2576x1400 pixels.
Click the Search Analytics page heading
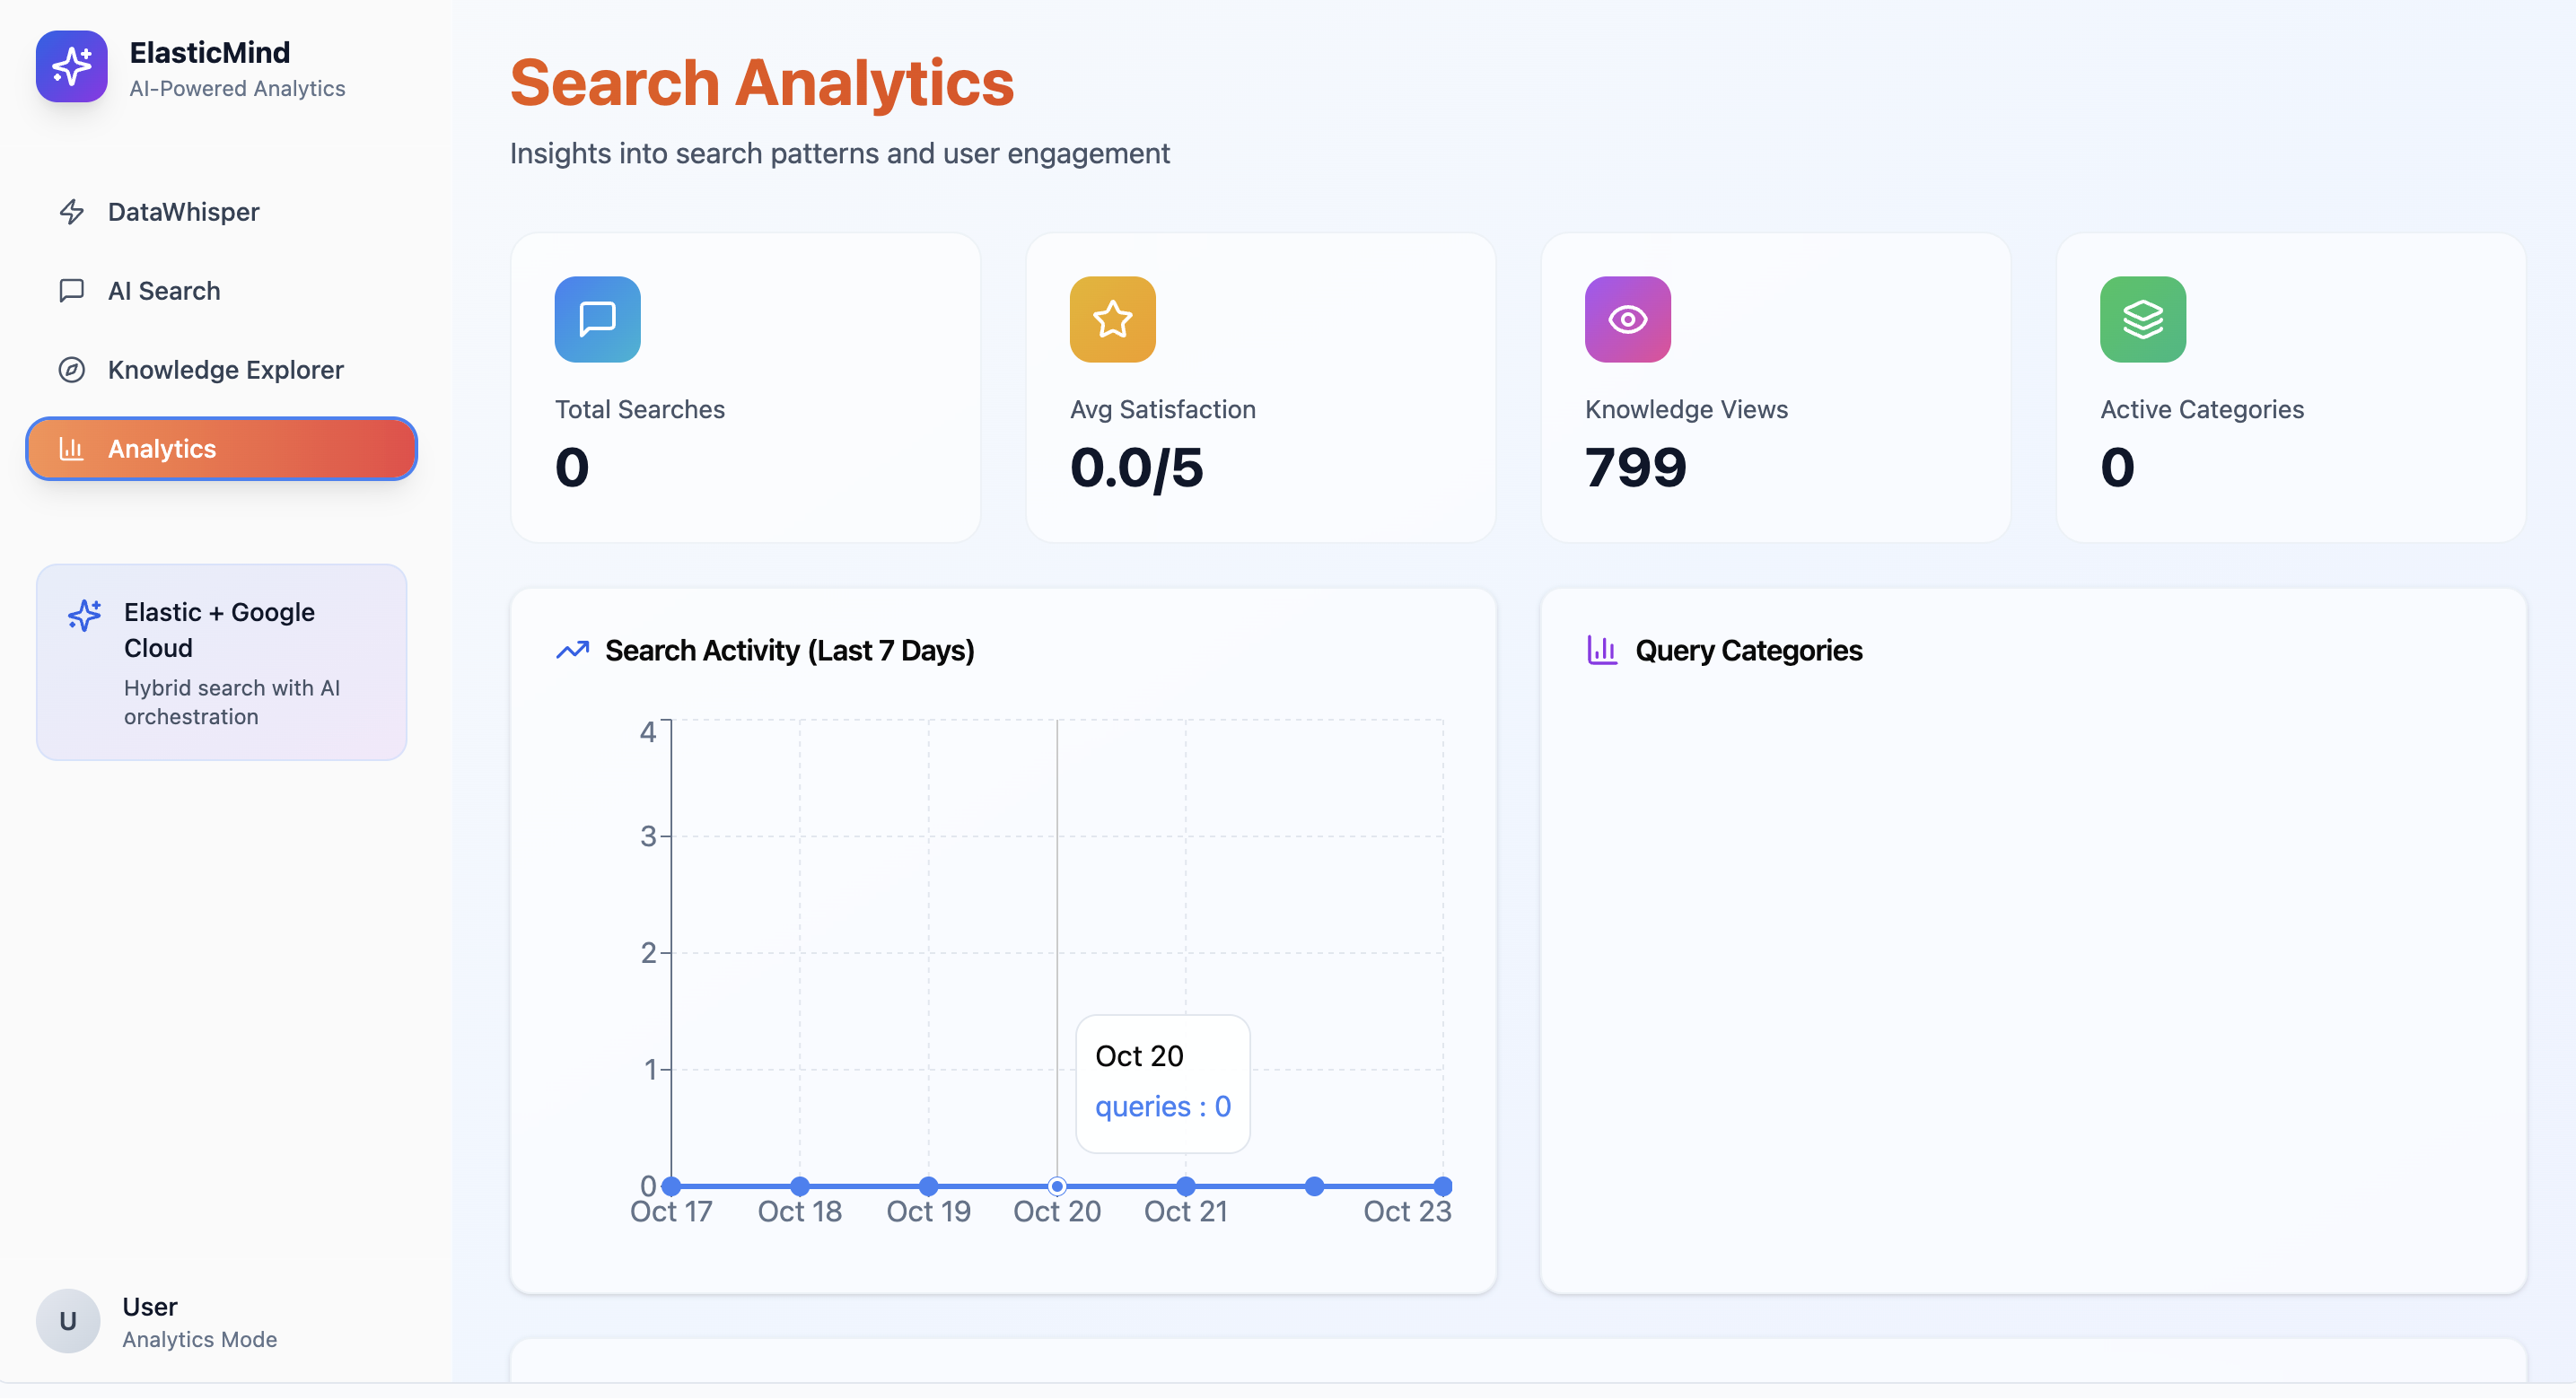click(761, 82)
